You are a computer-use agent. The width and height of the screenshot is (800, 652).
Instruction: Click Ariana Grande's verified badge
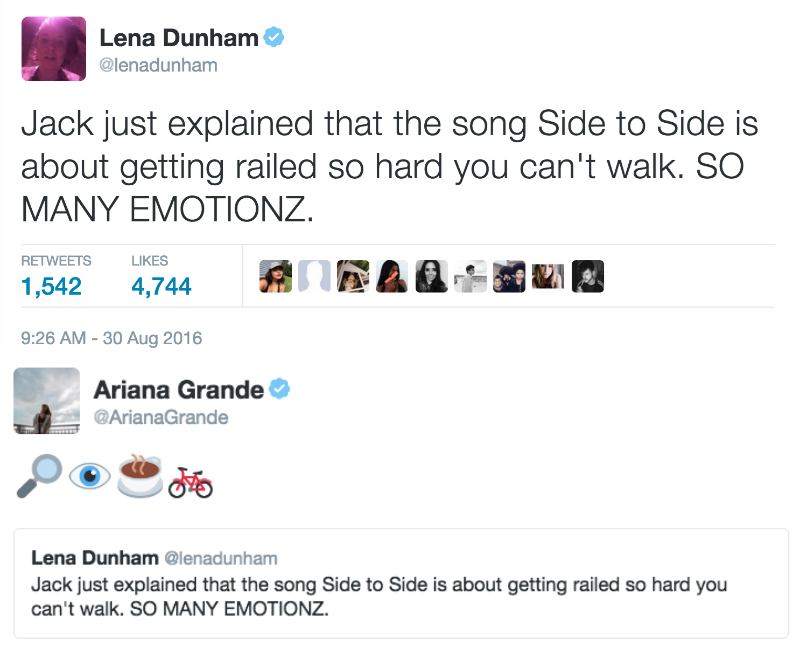click(x=279, y=389)
